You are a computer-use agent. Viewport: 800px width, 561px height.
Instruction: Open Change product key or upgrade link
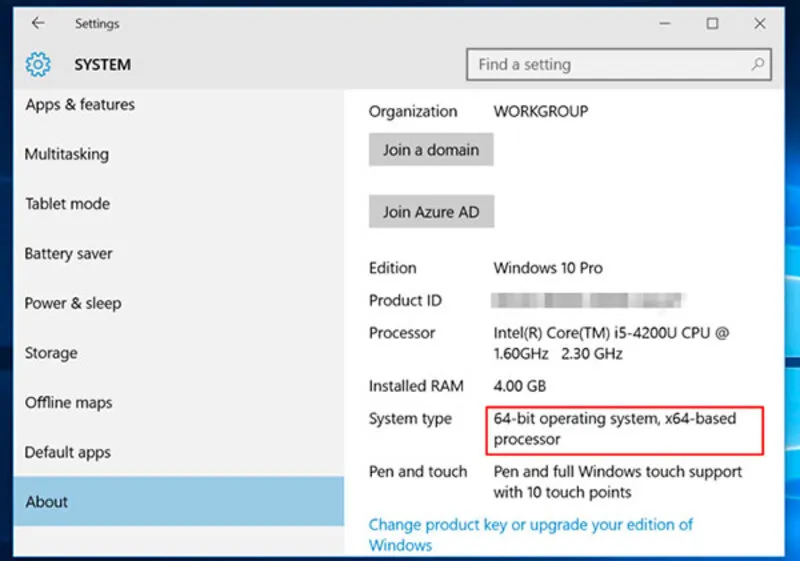pos(531,534)
